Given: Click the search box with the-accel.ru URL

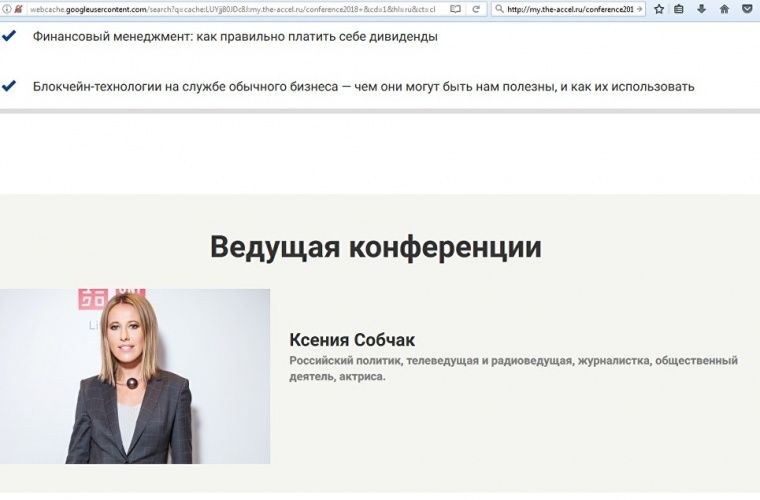Looking at the screenshot, I should click(x=570, y=9).
